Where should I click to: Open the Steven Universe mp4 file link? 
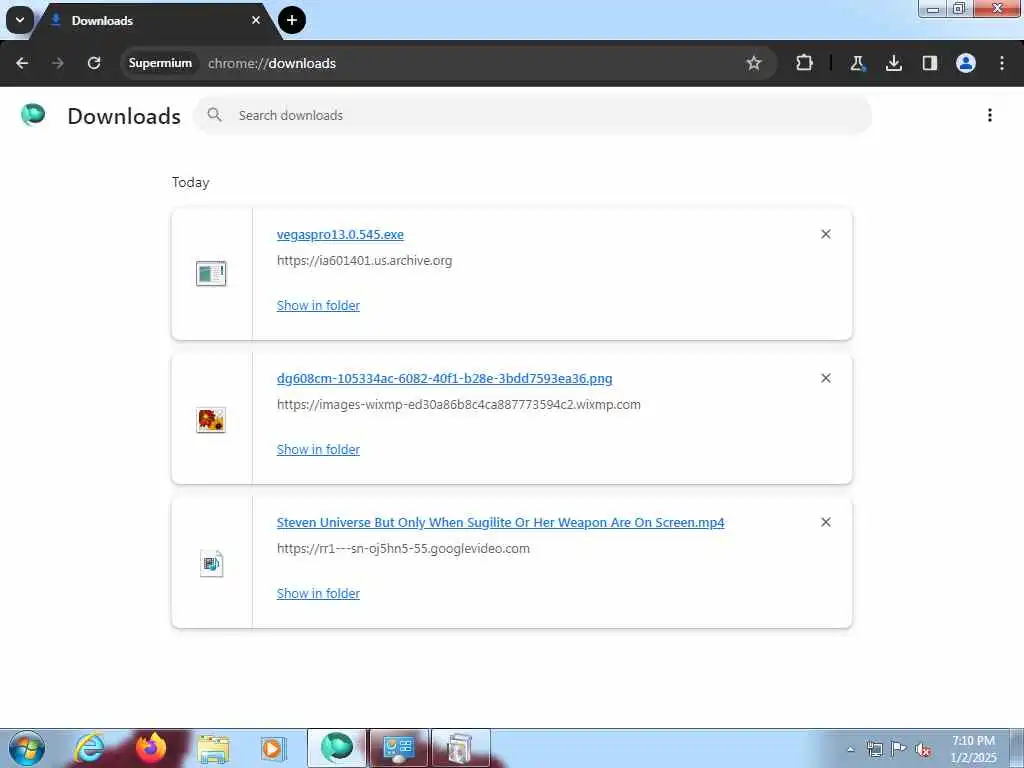point(500,522)
